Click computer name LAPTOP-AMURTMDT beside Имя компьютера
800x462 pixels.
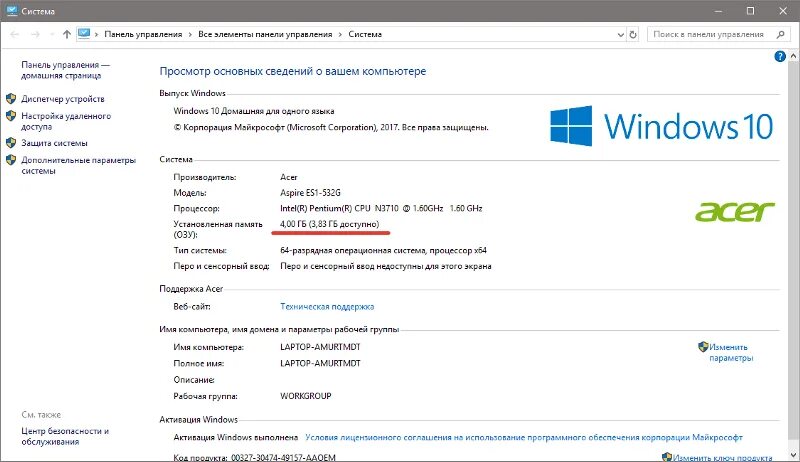coord(320,347)
